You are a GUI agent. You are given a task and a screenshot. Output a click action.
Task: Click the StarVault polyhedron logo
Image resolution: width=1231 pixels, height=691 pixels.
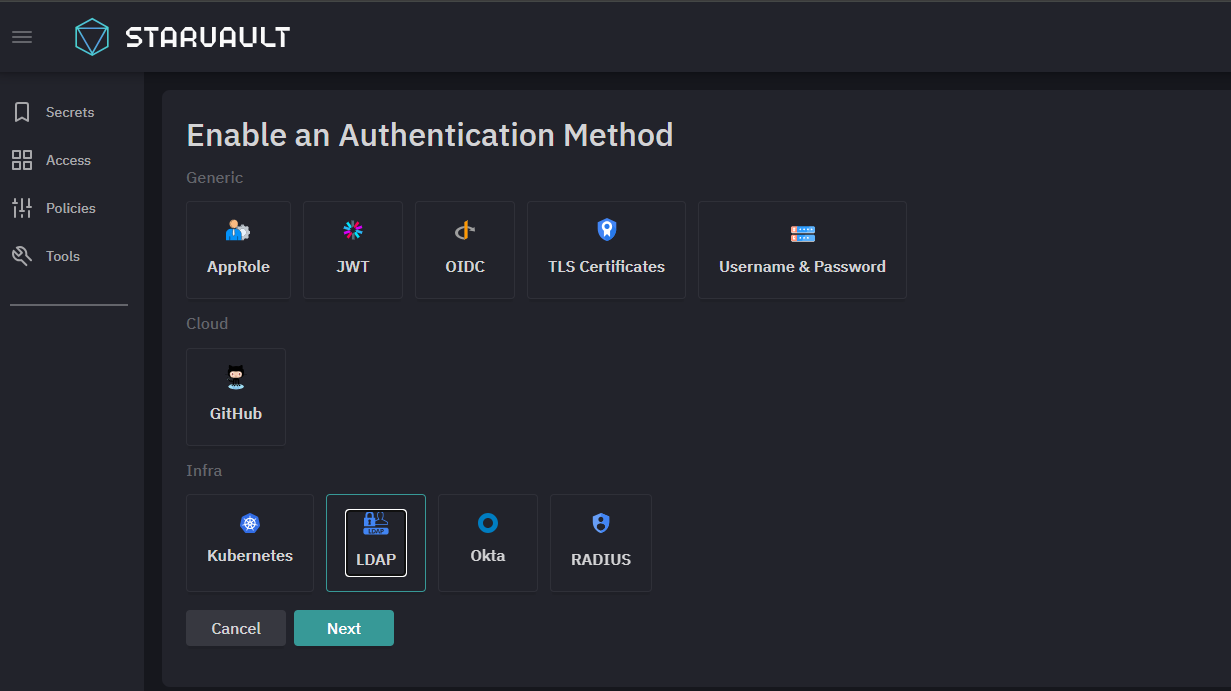click(x=92, y=37)
